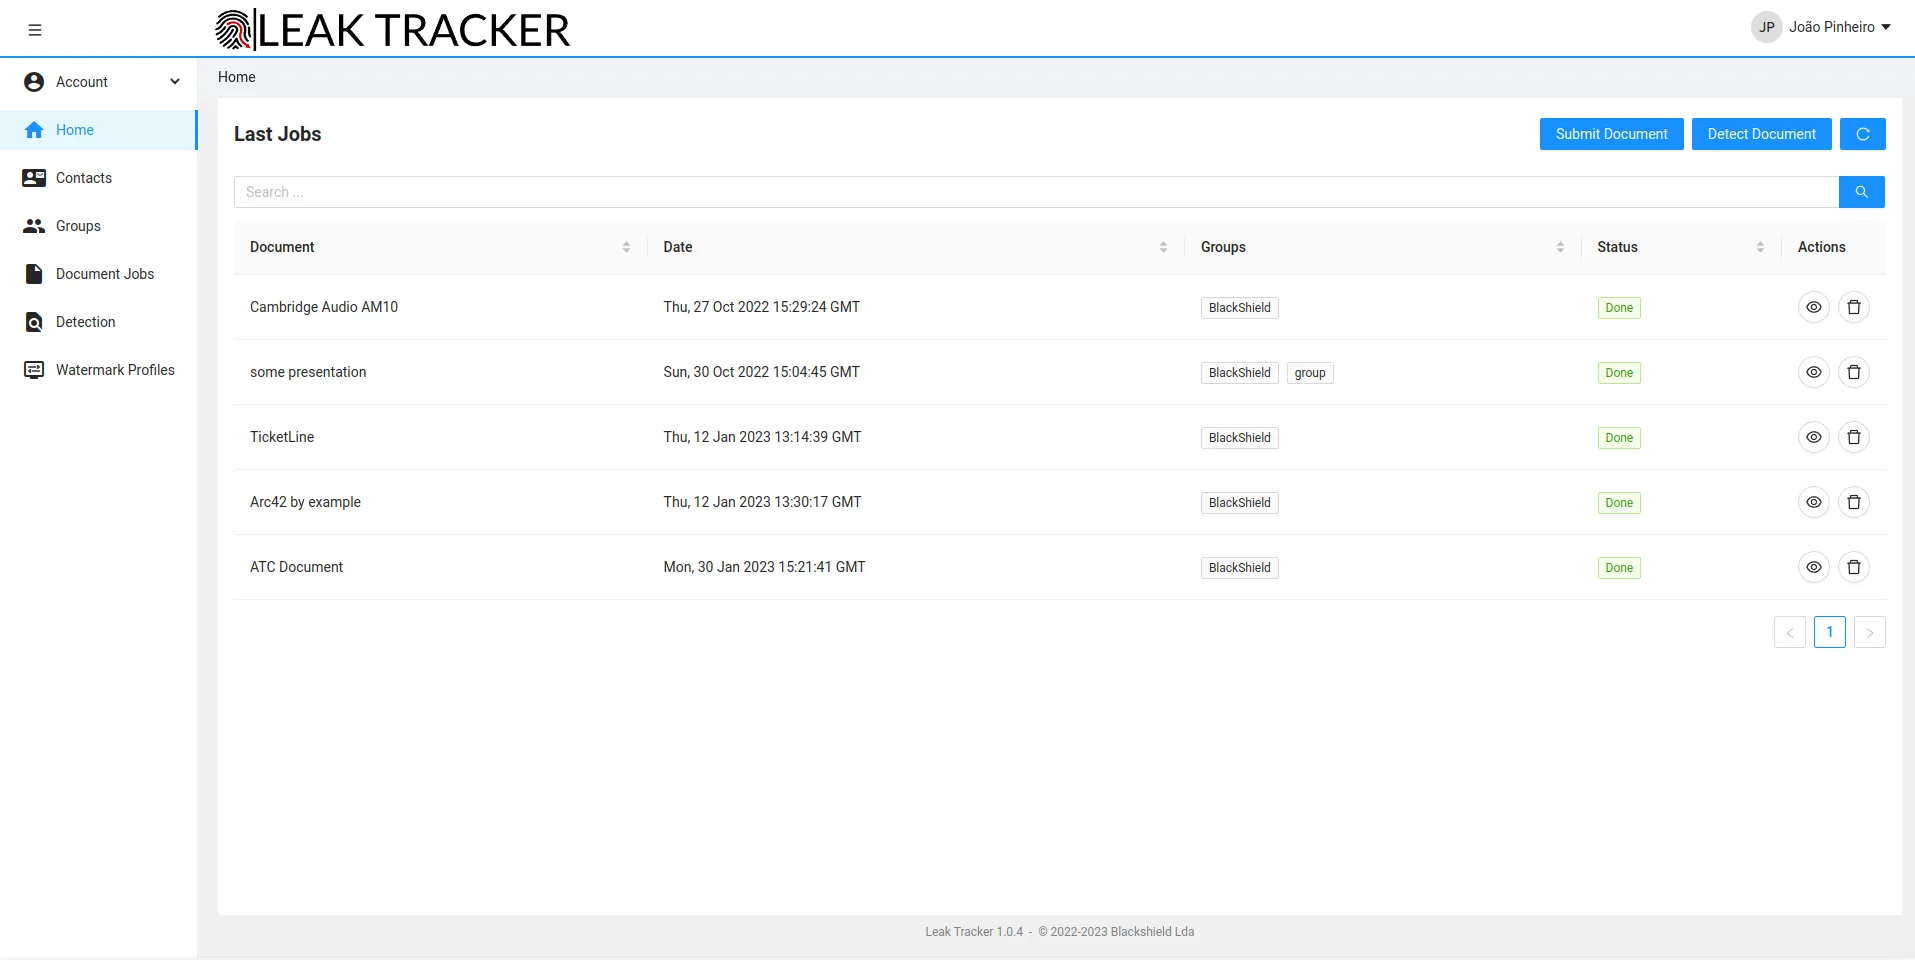
Task: Open Detection page
Action: coord(98,322)
